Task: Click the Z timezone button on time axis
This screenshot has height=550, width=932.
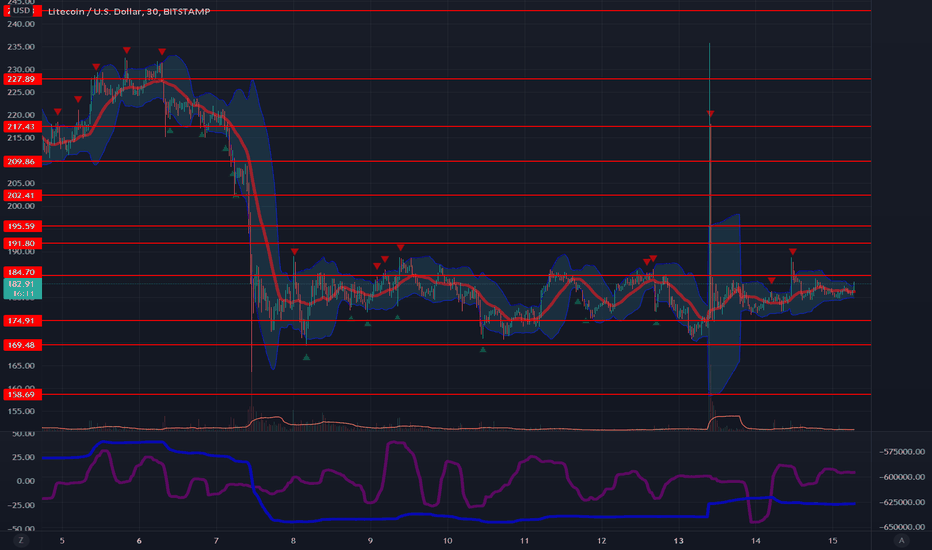Action: pos(21,540)
